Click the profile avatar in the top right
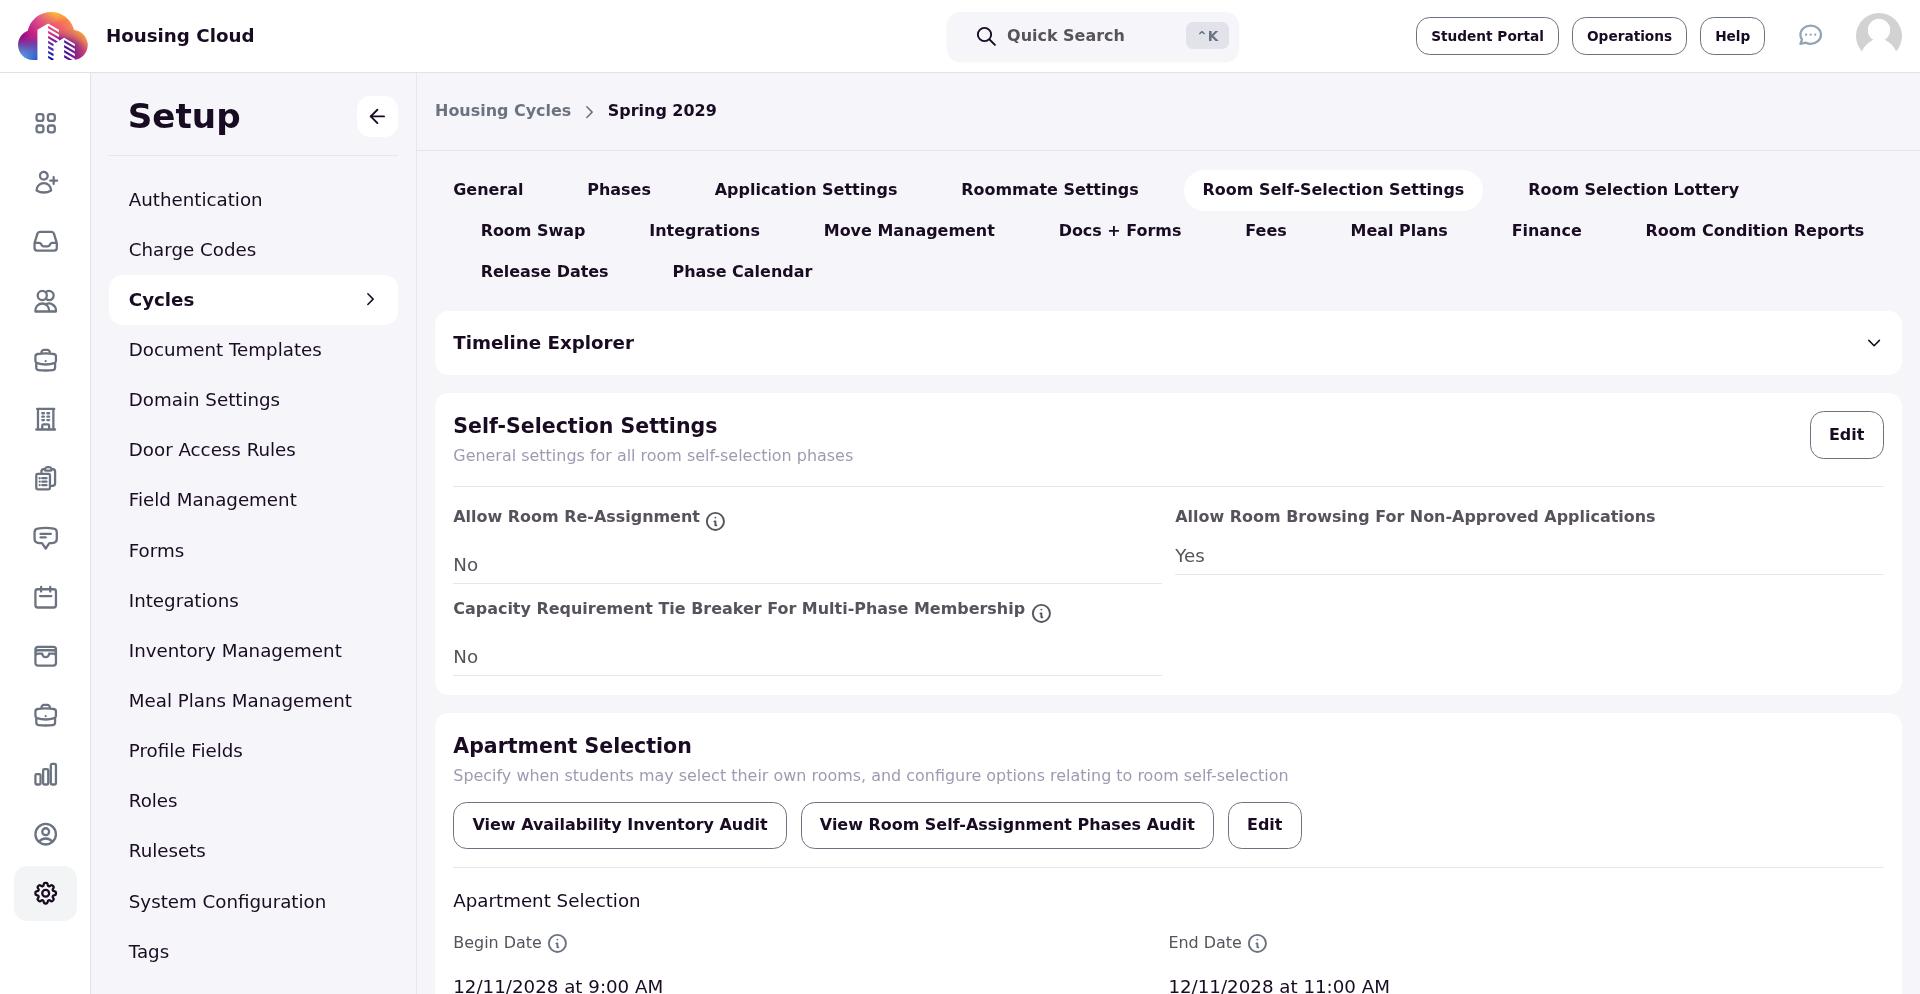The width and height of the screenshot is (1920, 994). tap(1879, 35)
